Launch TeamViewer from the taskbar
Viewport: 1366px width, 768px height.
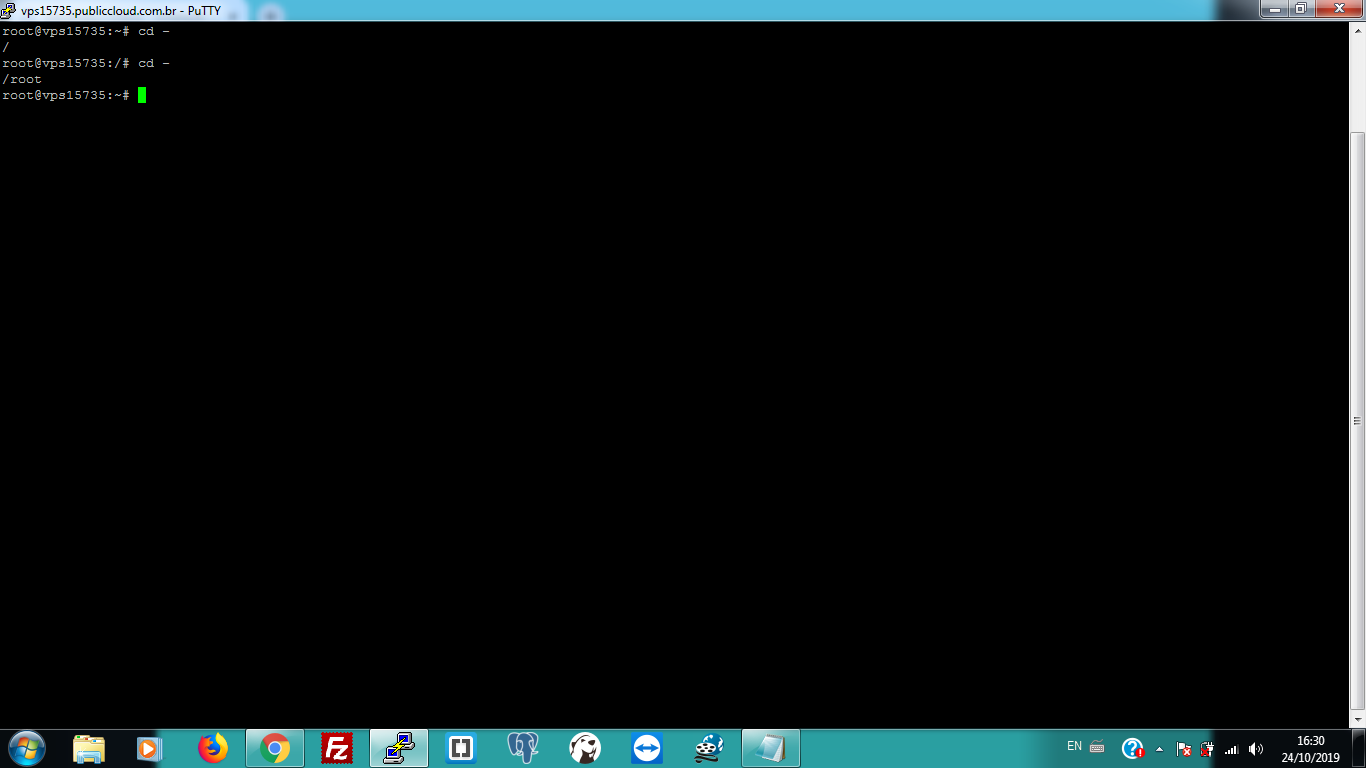pos(647,748)
